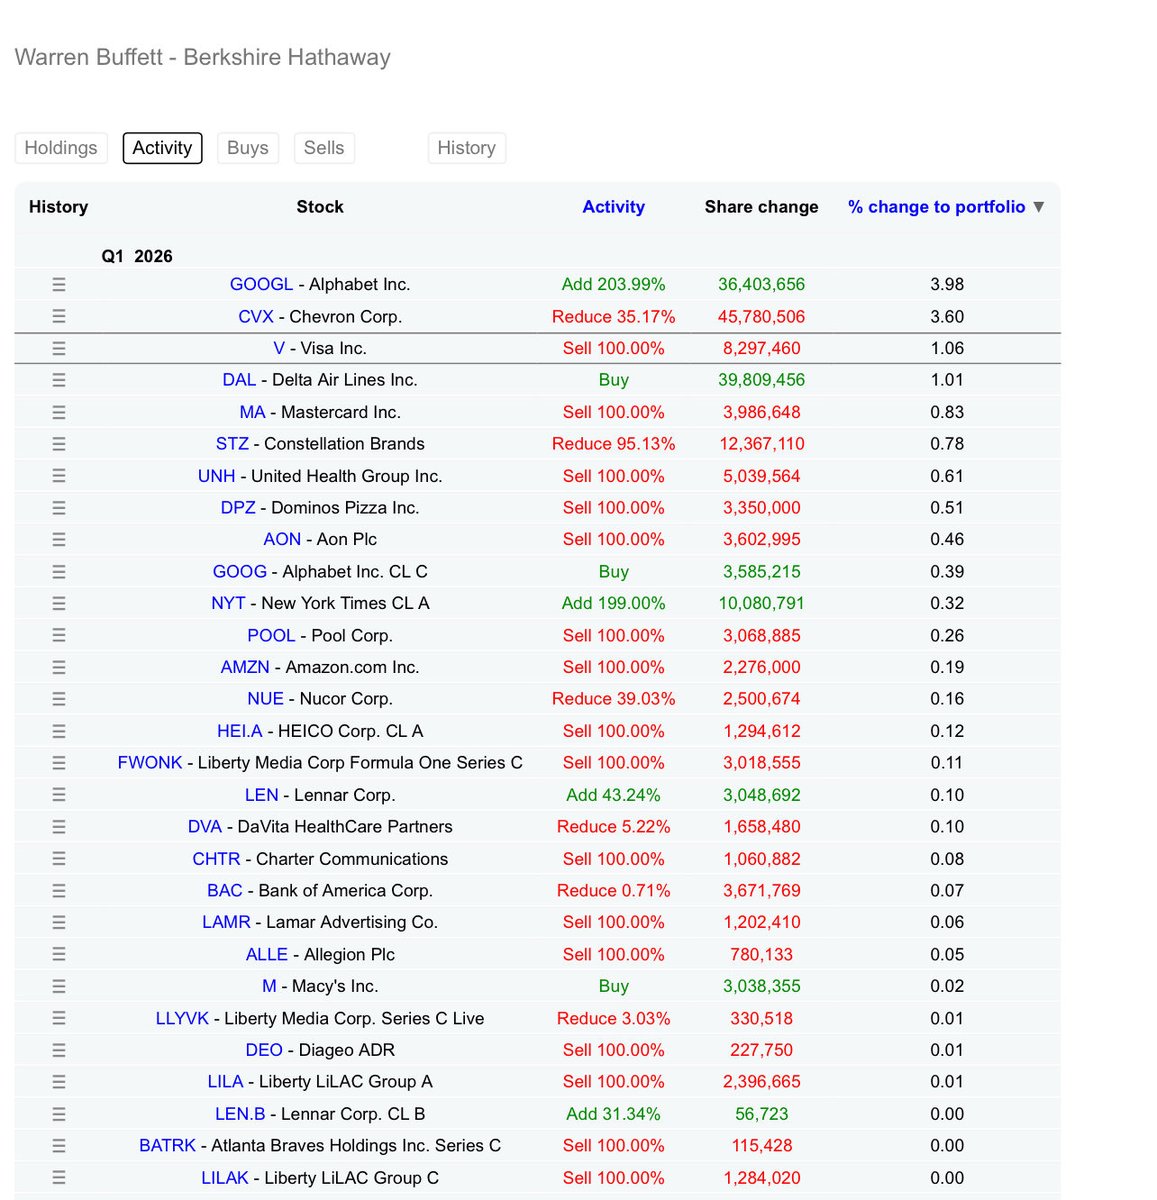The width and height of the screenshot is (1157, 1200).
Task: Open history icon for New York Times row
Action: (59, 604)
